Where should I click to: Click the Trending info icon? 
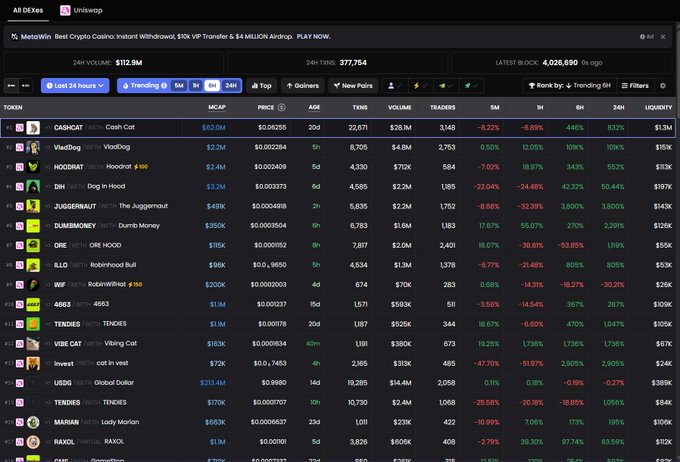click(164, 85)
